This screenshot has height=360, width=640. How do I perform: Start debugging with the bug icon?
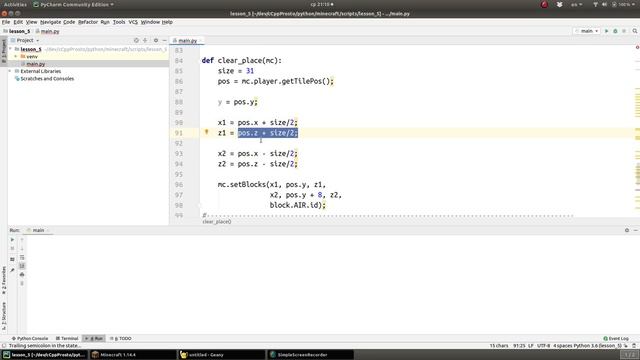[x=616, y=31]
